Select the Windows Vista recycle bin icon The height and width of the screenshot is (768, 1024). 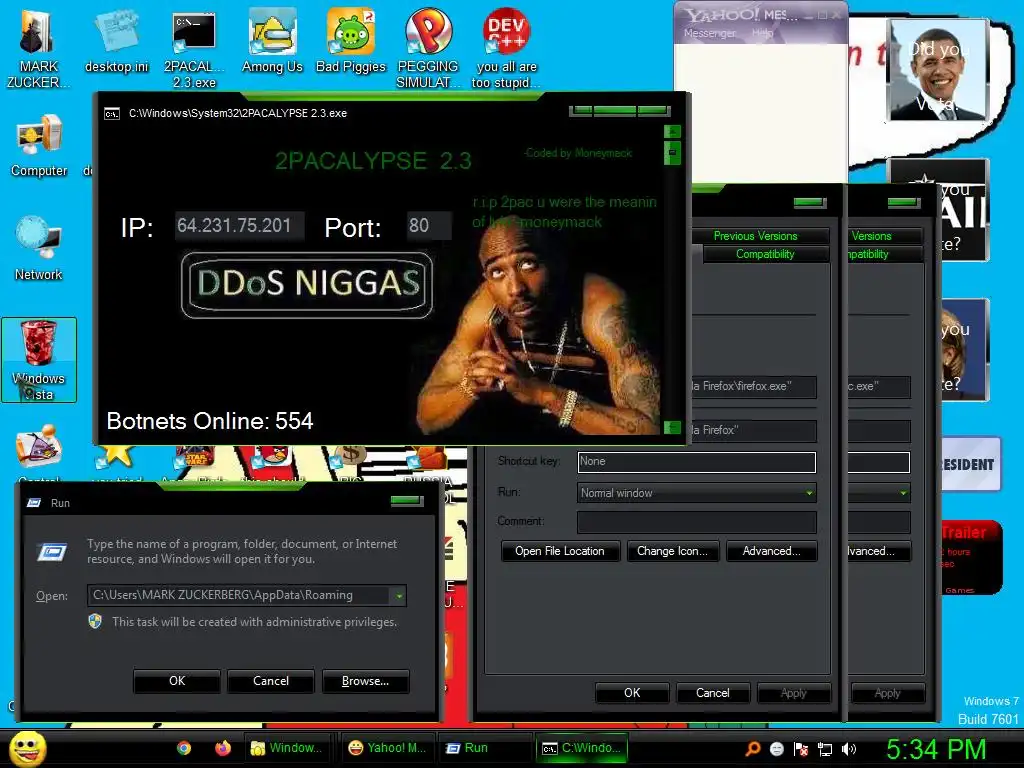39,360
